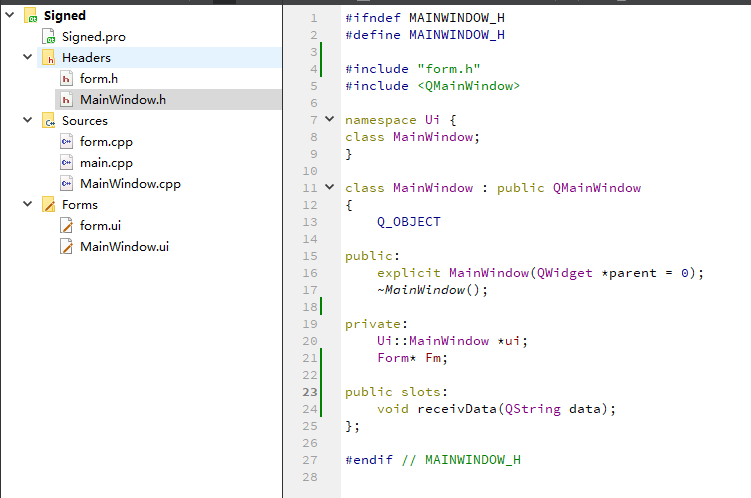This screenshot has height=498, width=751.
Task: Open main.cpp from the project tree
Action: pos(106,163)
